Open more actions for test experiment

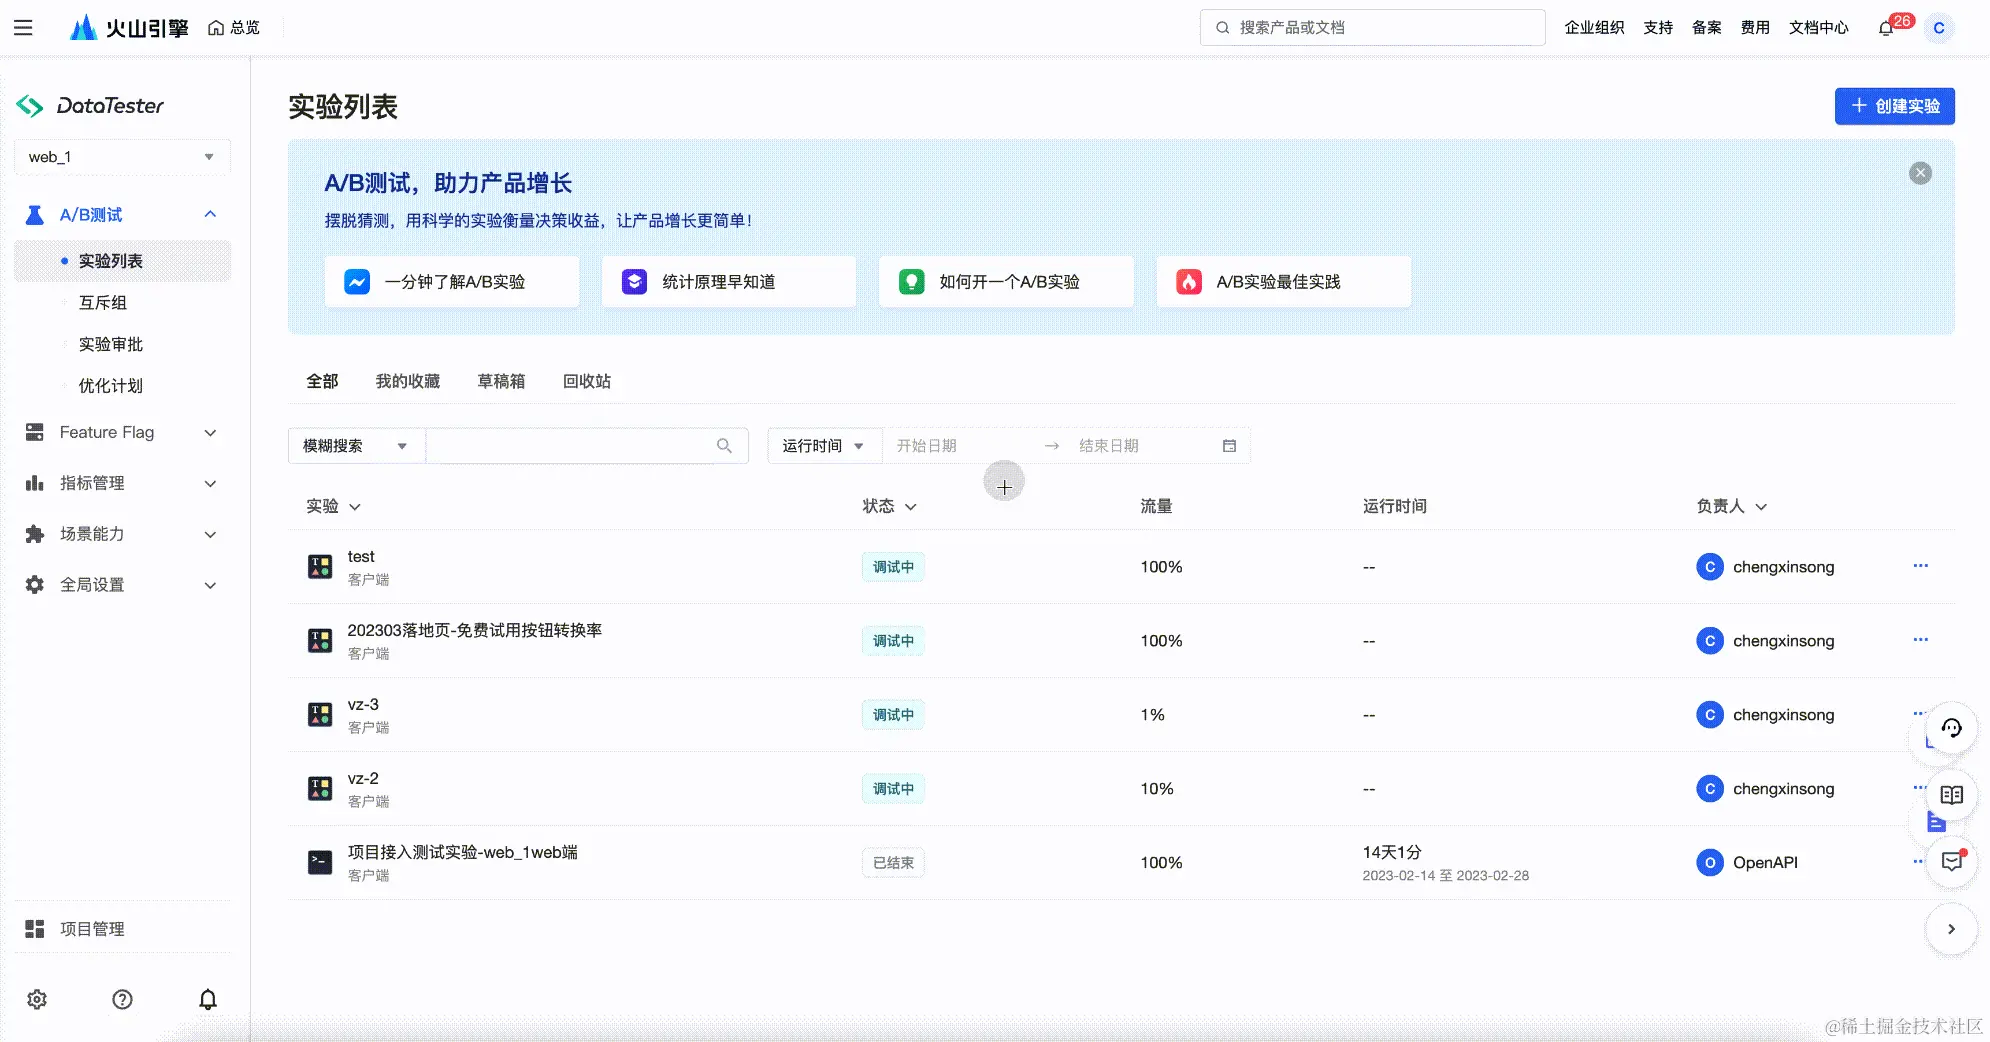tap(1920, 566)
